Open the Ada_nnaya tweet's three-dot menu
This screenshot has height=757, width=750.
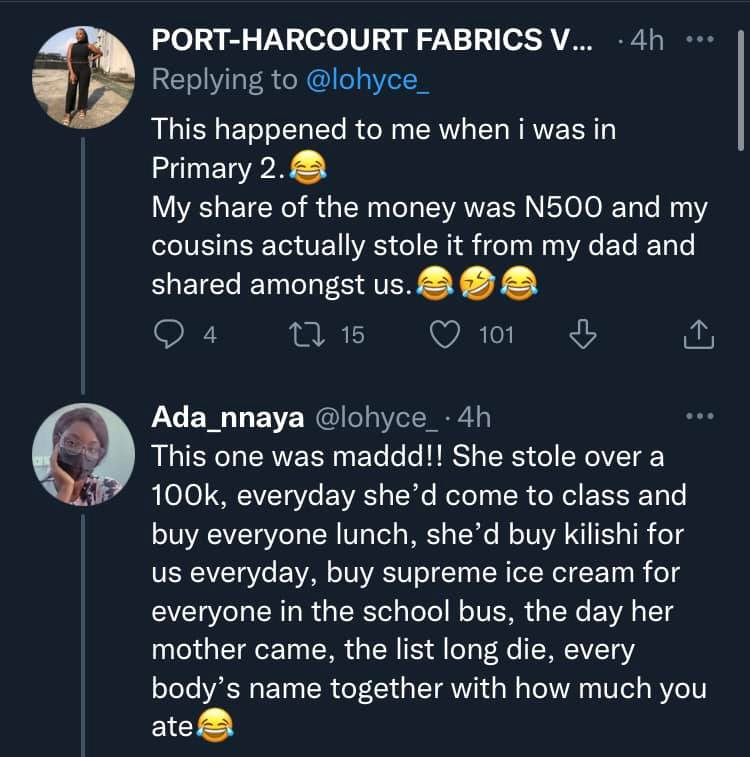698,417
